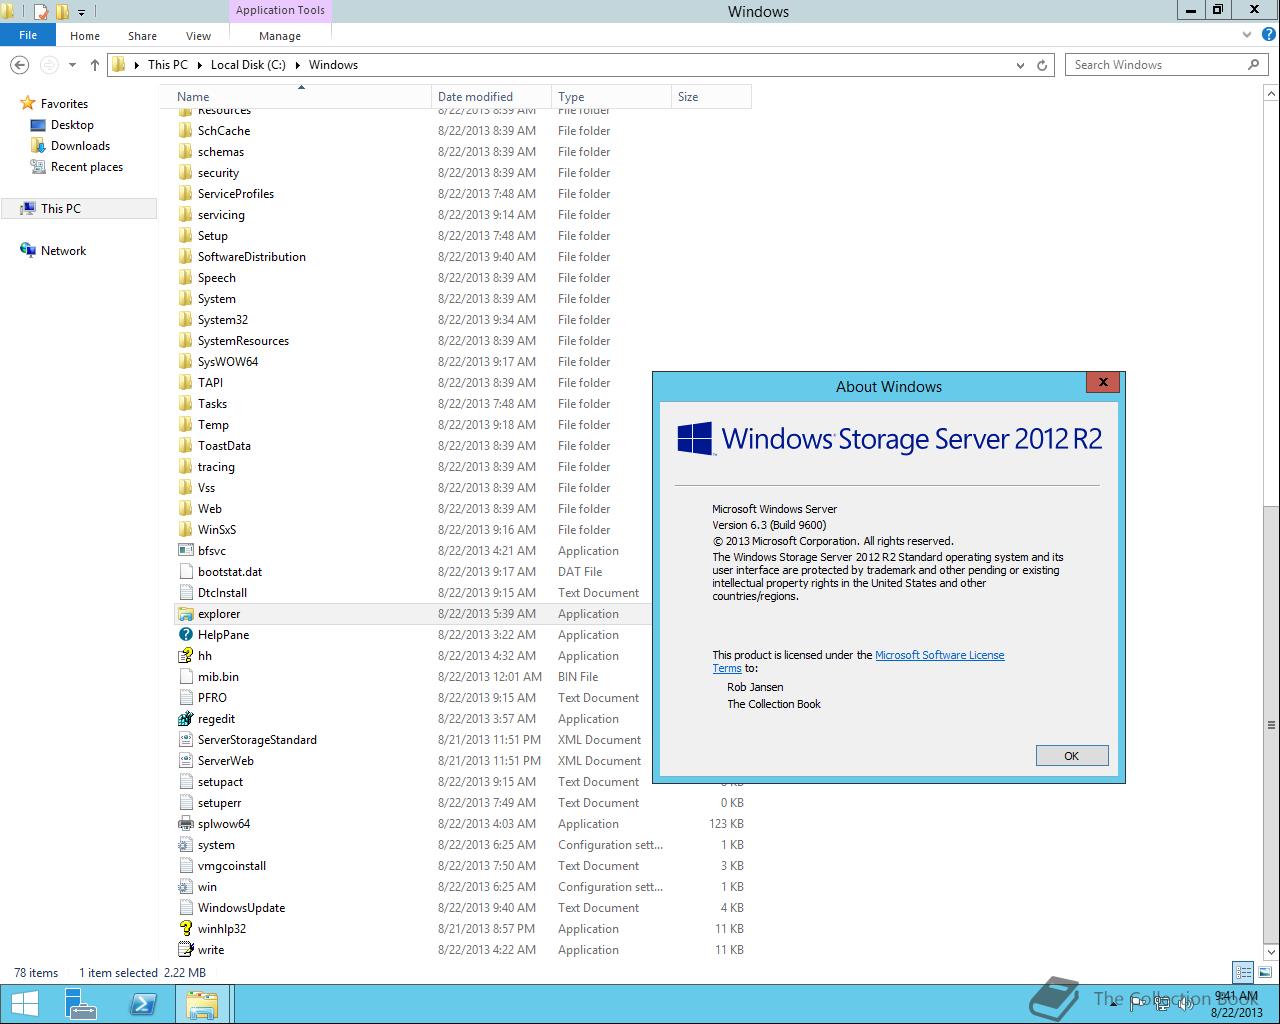
Task: Click the Properties quick access icon
Action: 41,12
